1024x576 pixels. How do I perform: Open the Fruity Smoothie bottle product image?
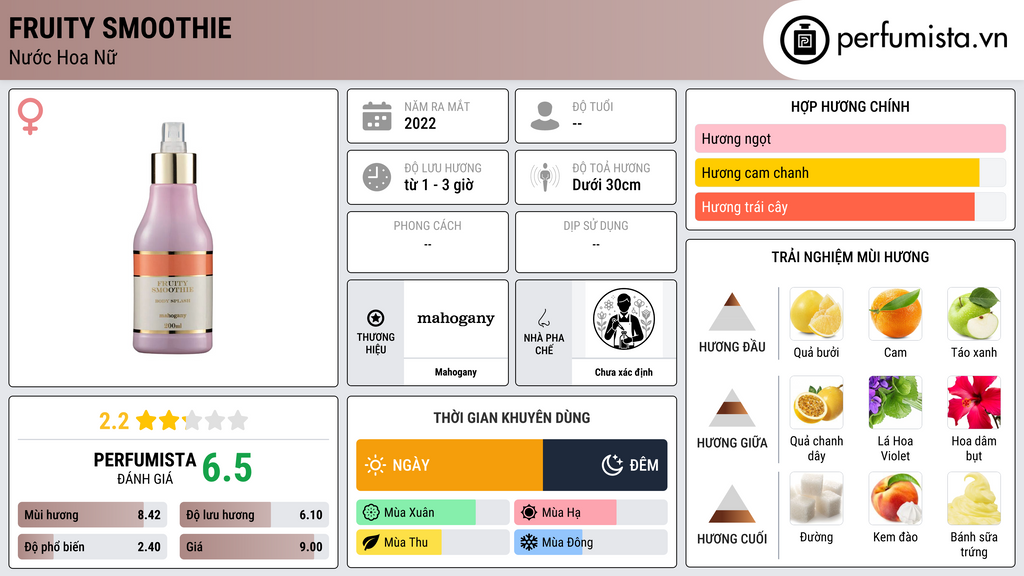pos(173,238)
